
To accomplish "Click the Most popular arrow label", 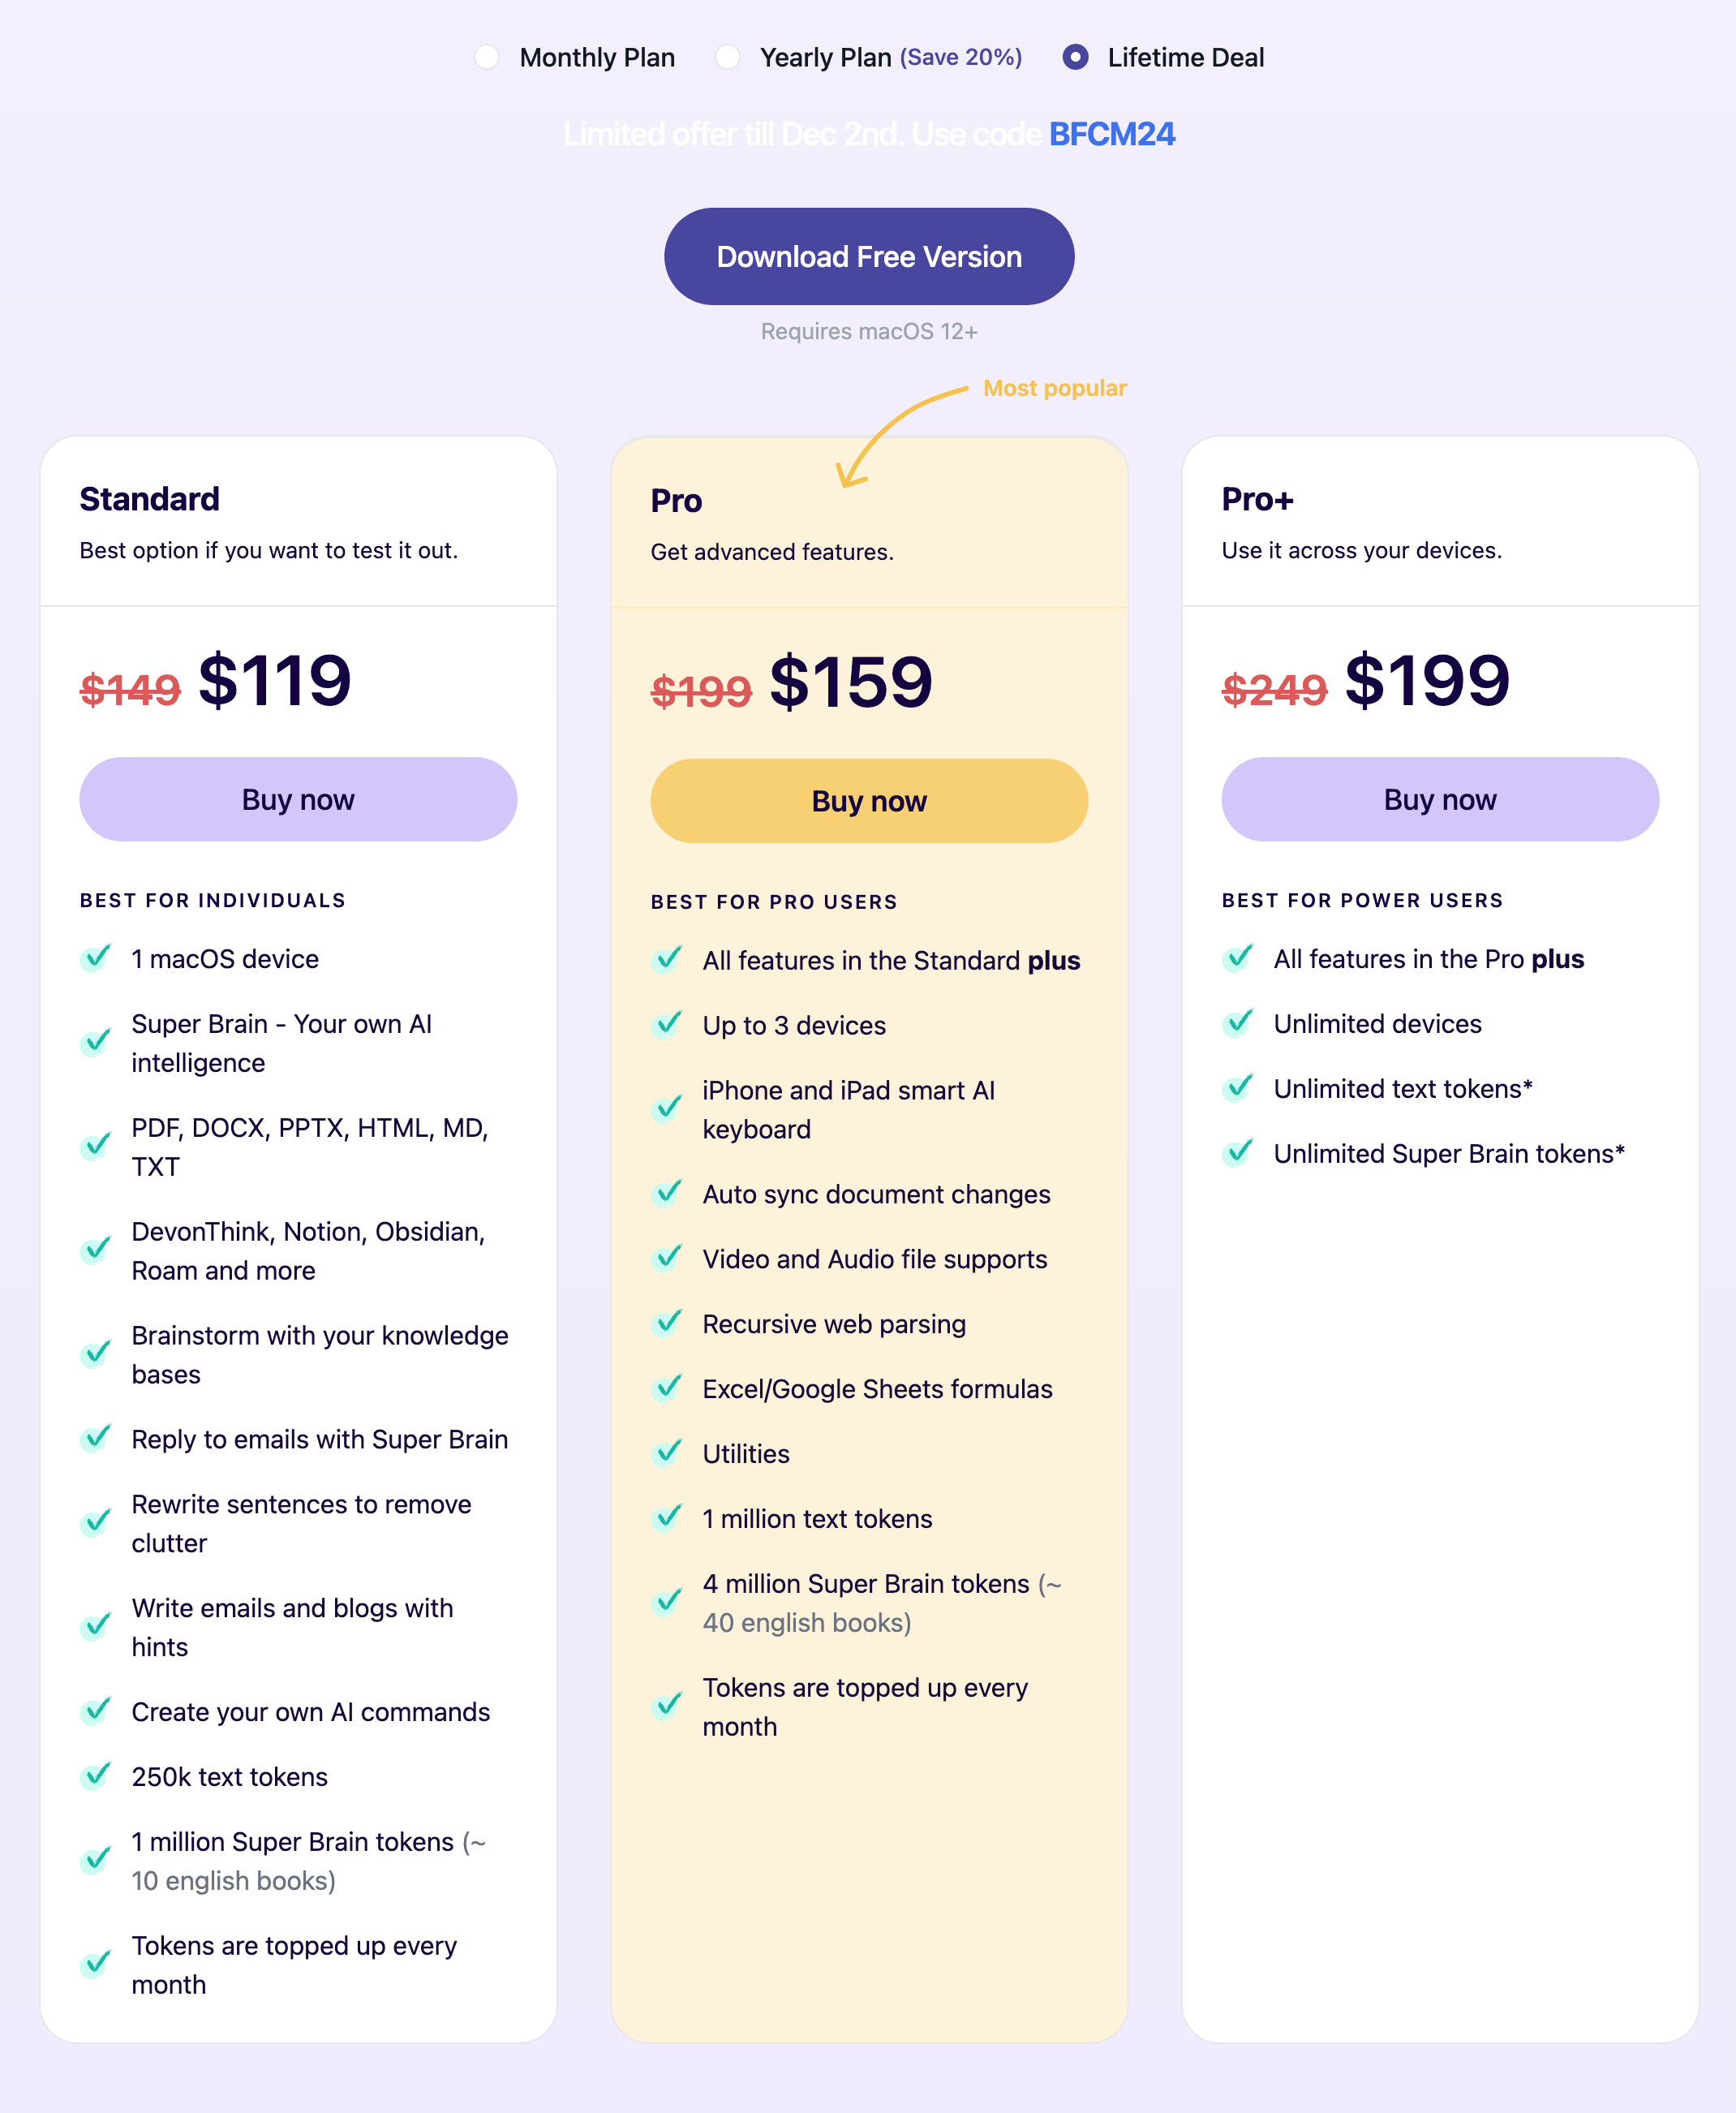I will 1054,388.
